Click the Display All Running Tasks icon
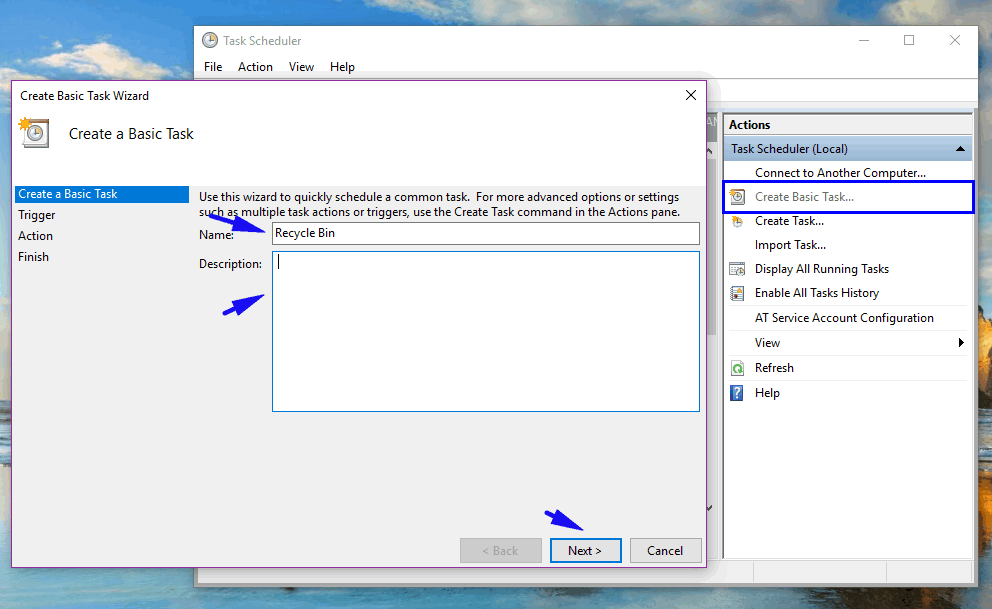Screen dimensions: 992x609 tap(737, 269)
